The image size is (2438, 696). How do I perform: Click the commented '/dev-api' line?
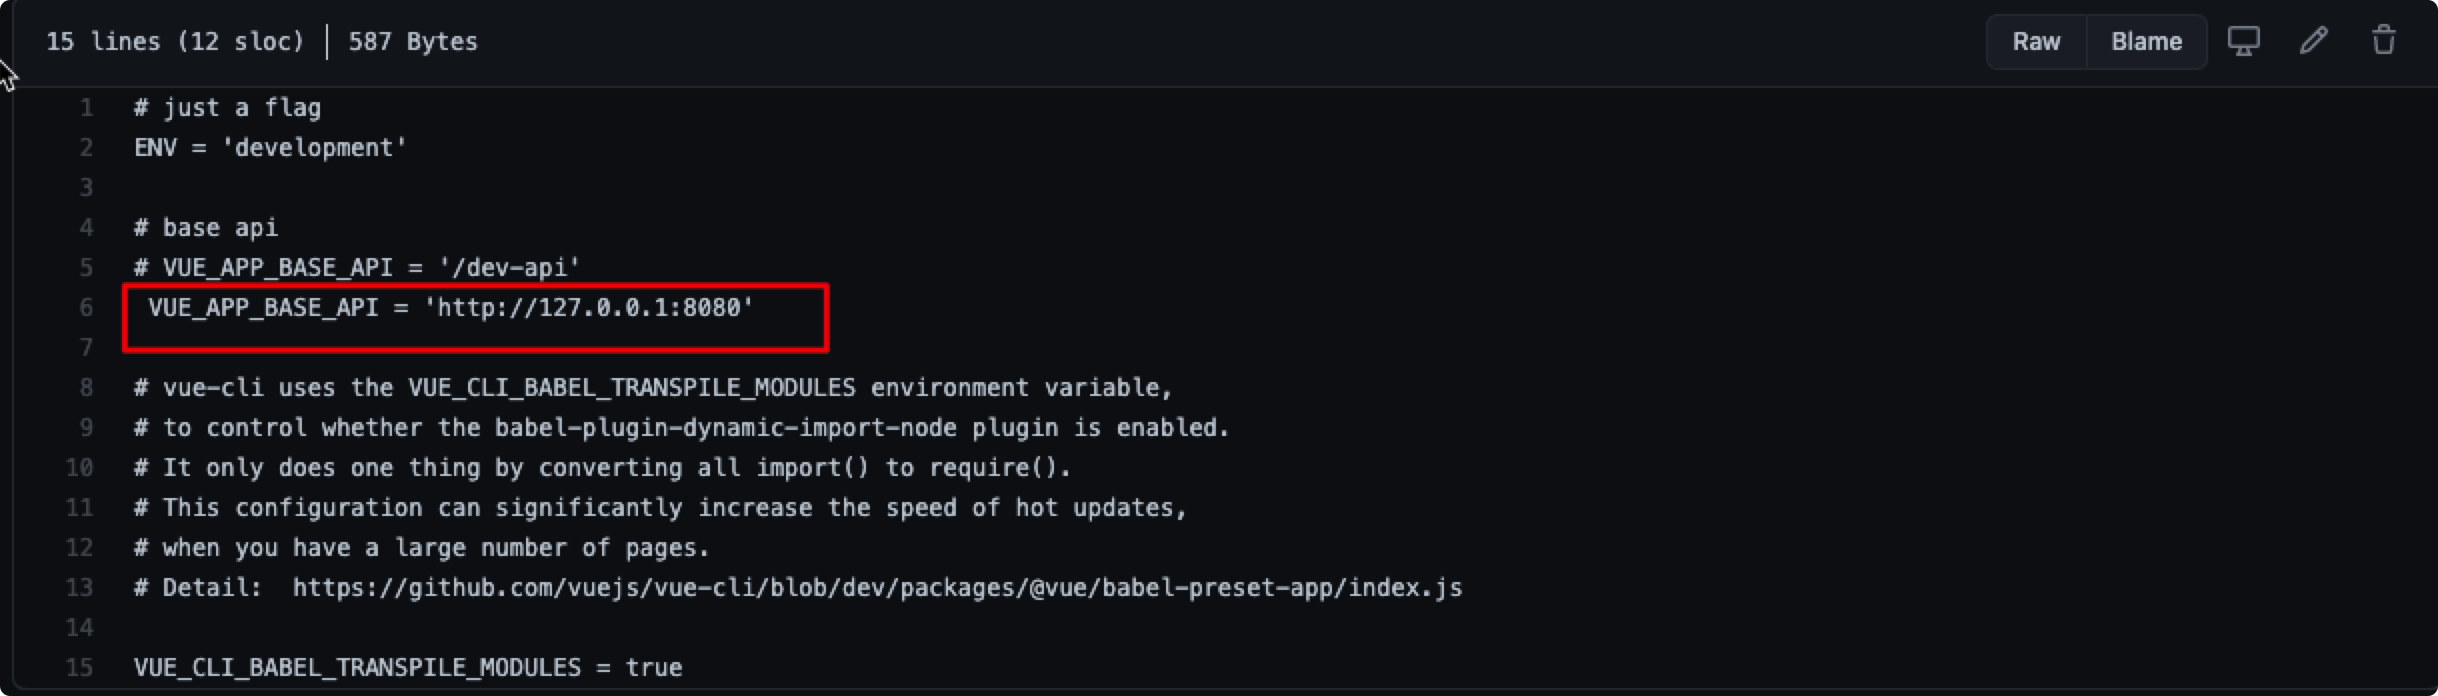pos(357,268)
